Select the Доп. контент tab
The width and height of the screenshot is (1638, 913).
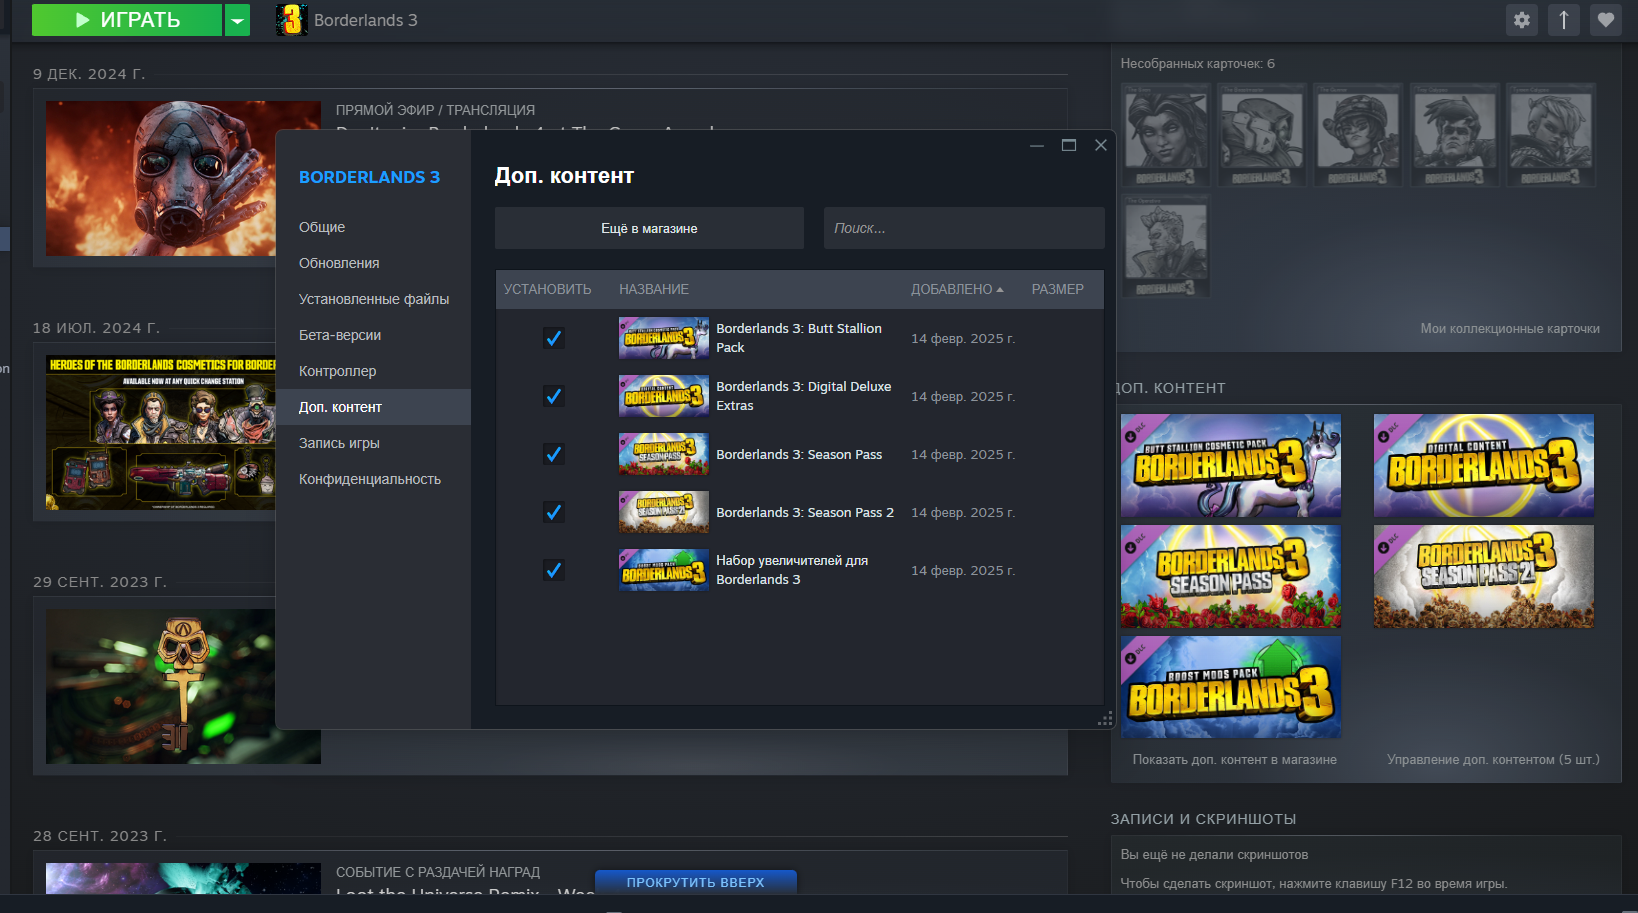[373, 407]
